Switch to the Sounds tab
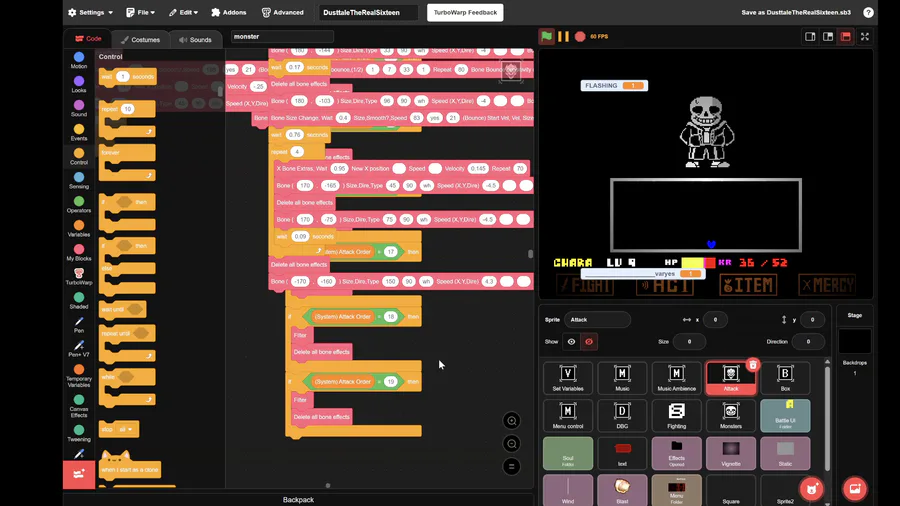 point(195,40)
